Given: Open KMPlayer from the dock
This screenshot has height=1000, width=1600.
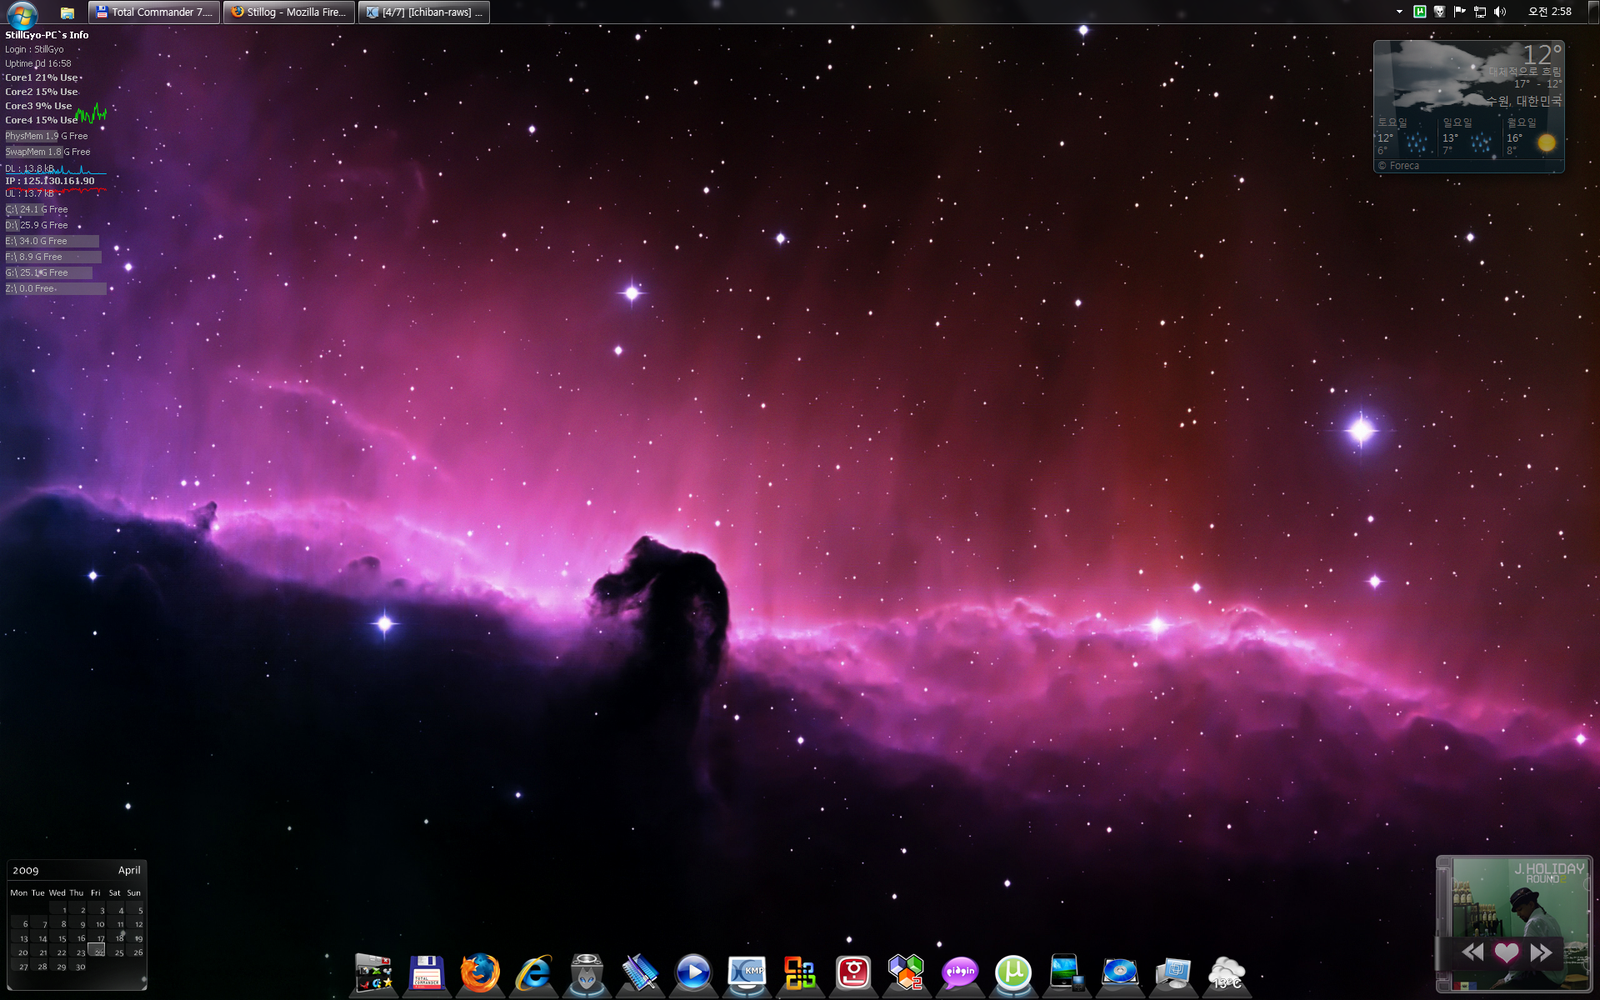Looking at the screenshot, I should pos(747,972).
